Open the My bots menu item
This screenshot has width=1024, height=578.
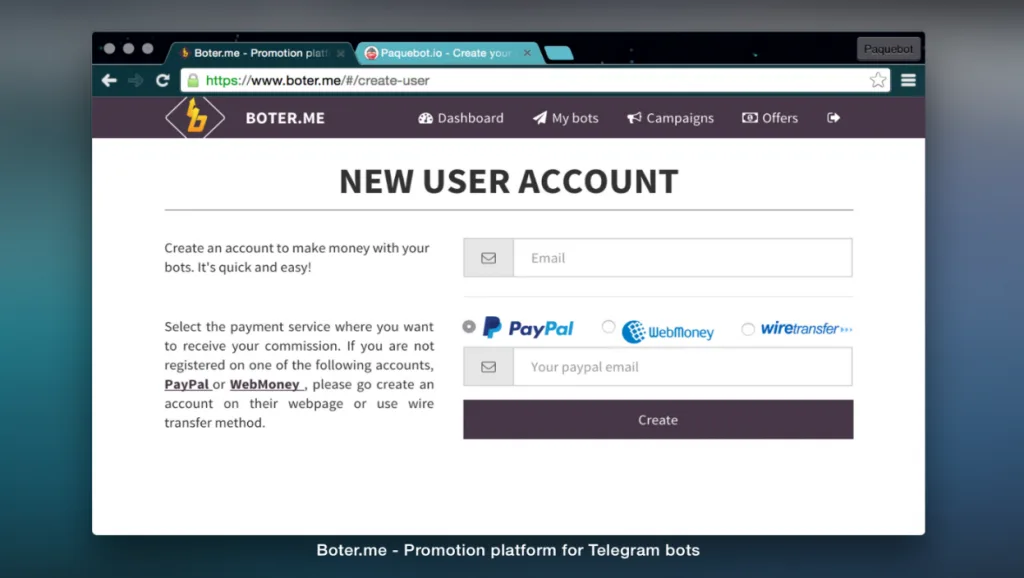[x=566, y=118]
